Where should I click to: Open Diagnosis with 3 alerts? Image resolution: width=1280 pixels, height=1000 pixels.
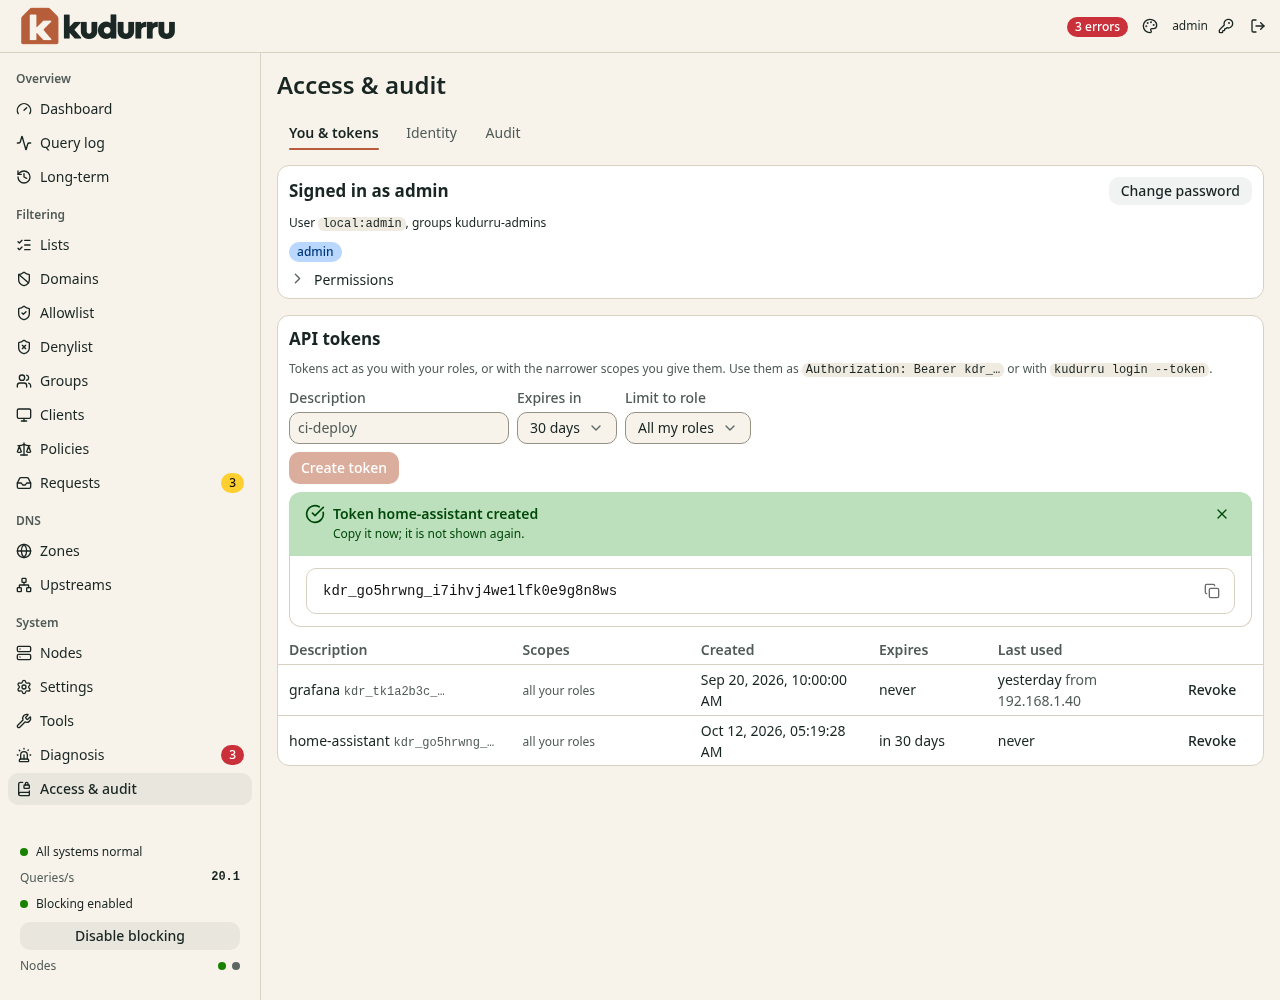click(x=130, y=755)
